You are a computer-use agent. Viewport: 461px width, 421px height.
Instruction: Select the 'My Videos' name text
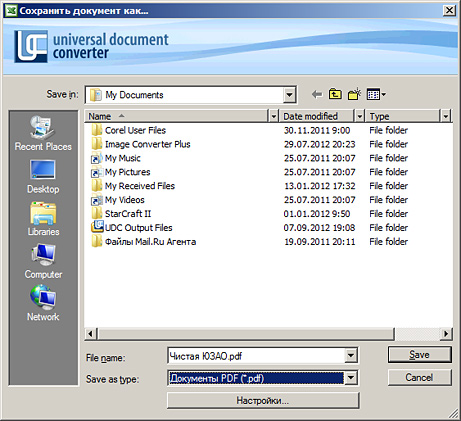[125, 200]
